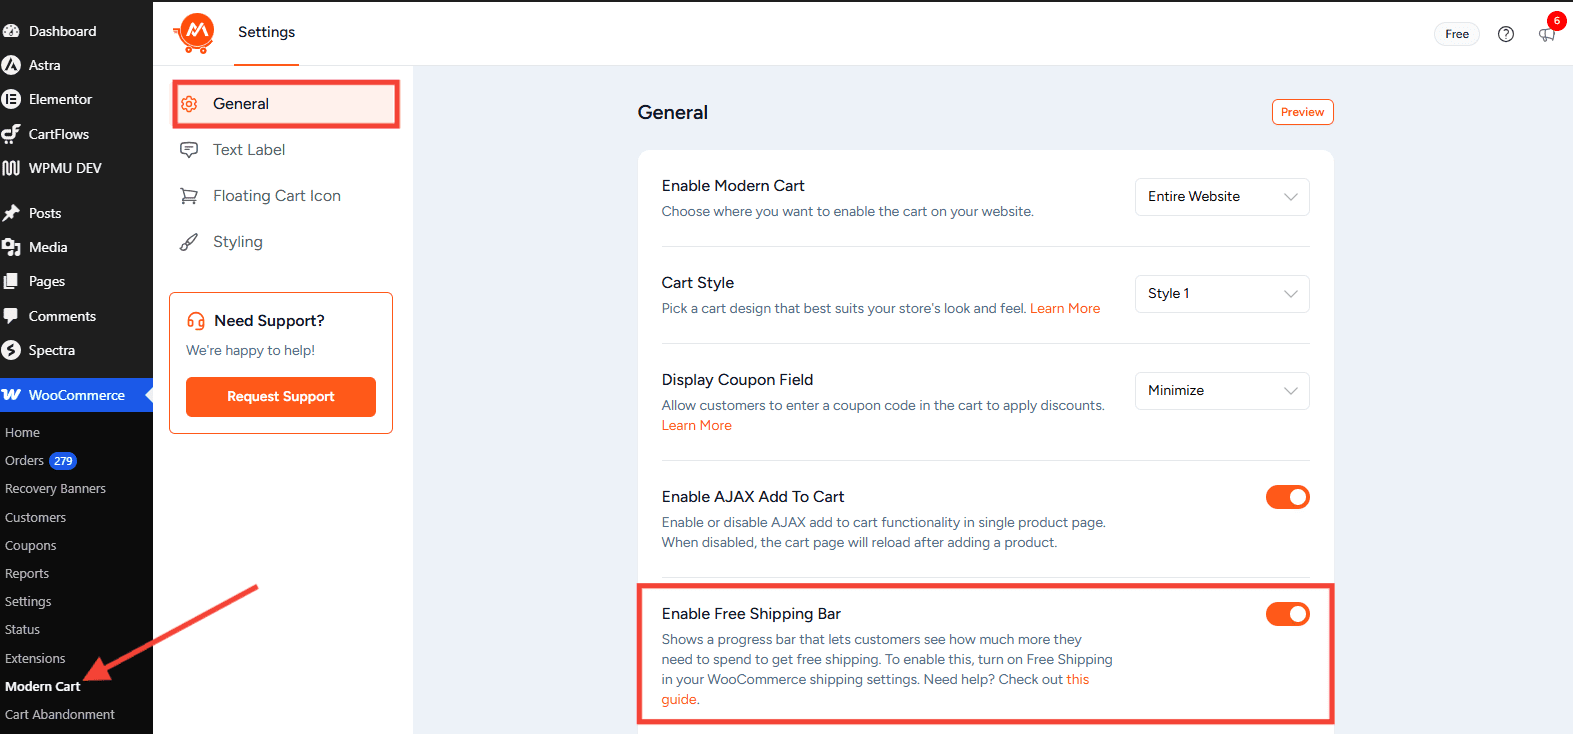The width and height of the screenshot is (1573, 734).
Task: Open the announcements megaphone icon
Action: coord(1547,34)
